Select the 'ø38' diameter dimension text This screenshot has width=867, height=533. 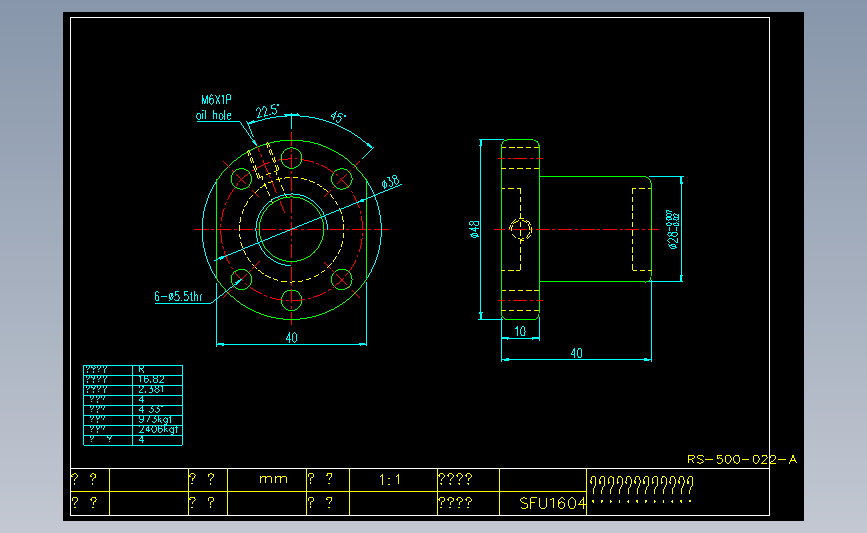[x=391, y=182]
